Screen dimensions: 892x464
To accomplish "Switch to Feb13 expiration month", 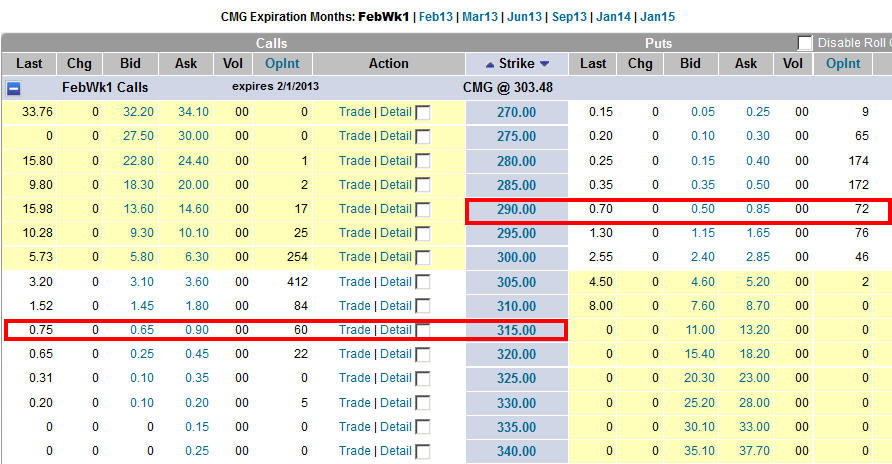I will 436,16.
